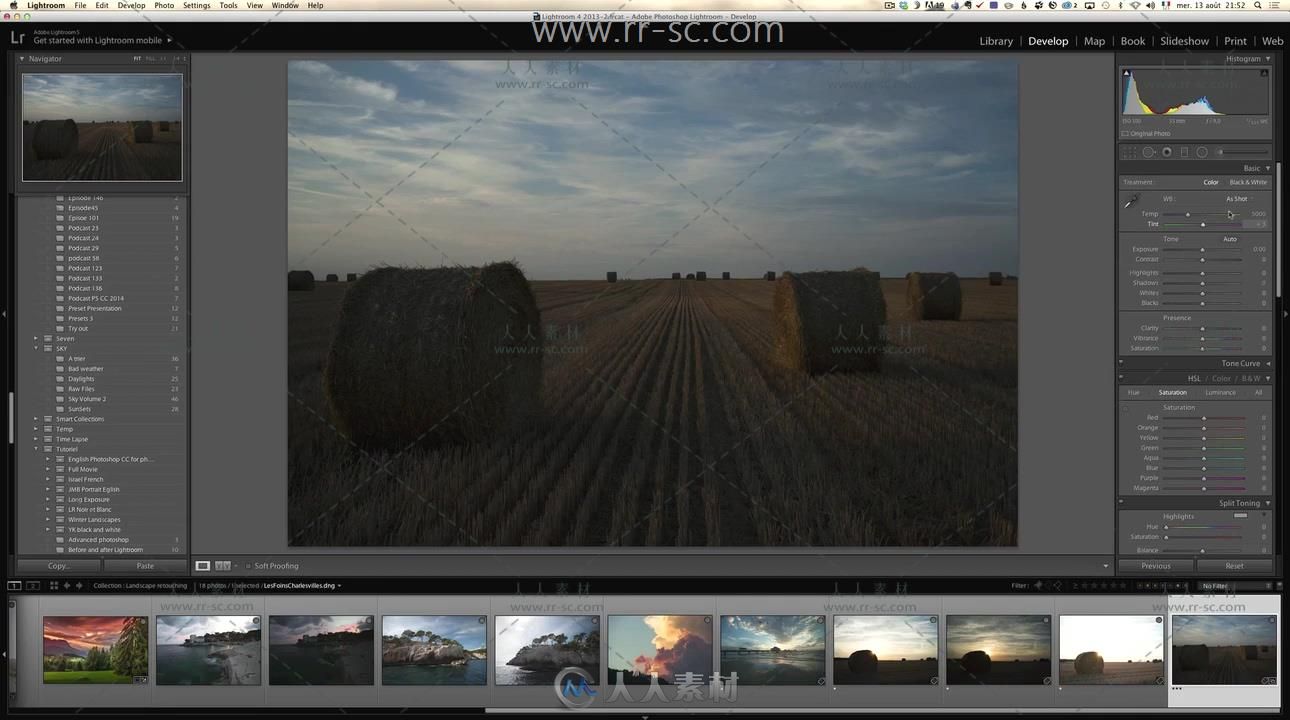Click second window display button 2

coord(33,585)
